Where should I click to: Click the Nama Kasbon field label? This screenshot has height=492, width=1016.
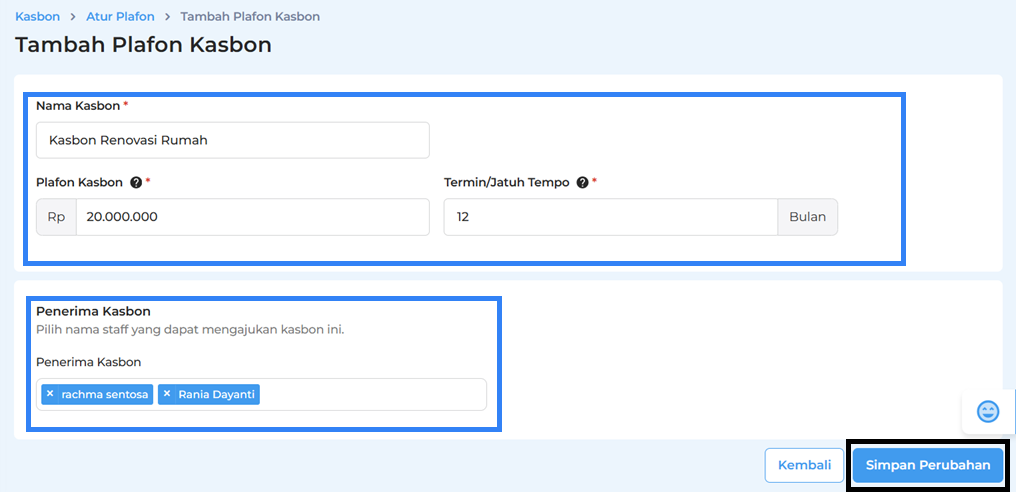[78, 105]
